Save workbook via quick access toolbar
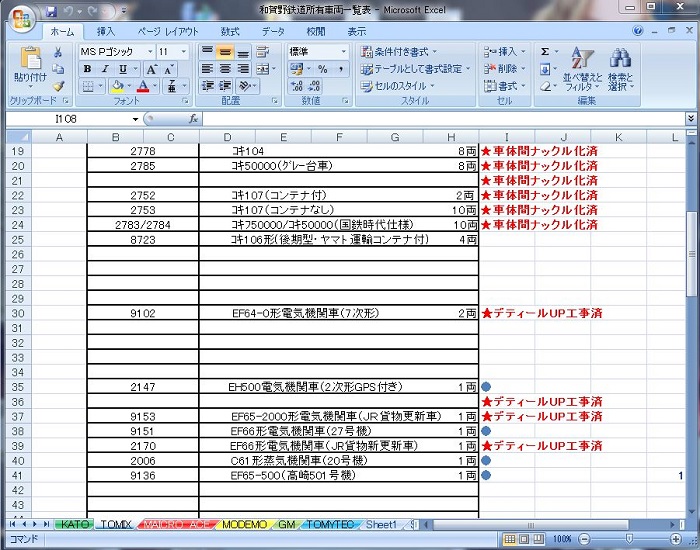700x550 pixels. point(51,11)
